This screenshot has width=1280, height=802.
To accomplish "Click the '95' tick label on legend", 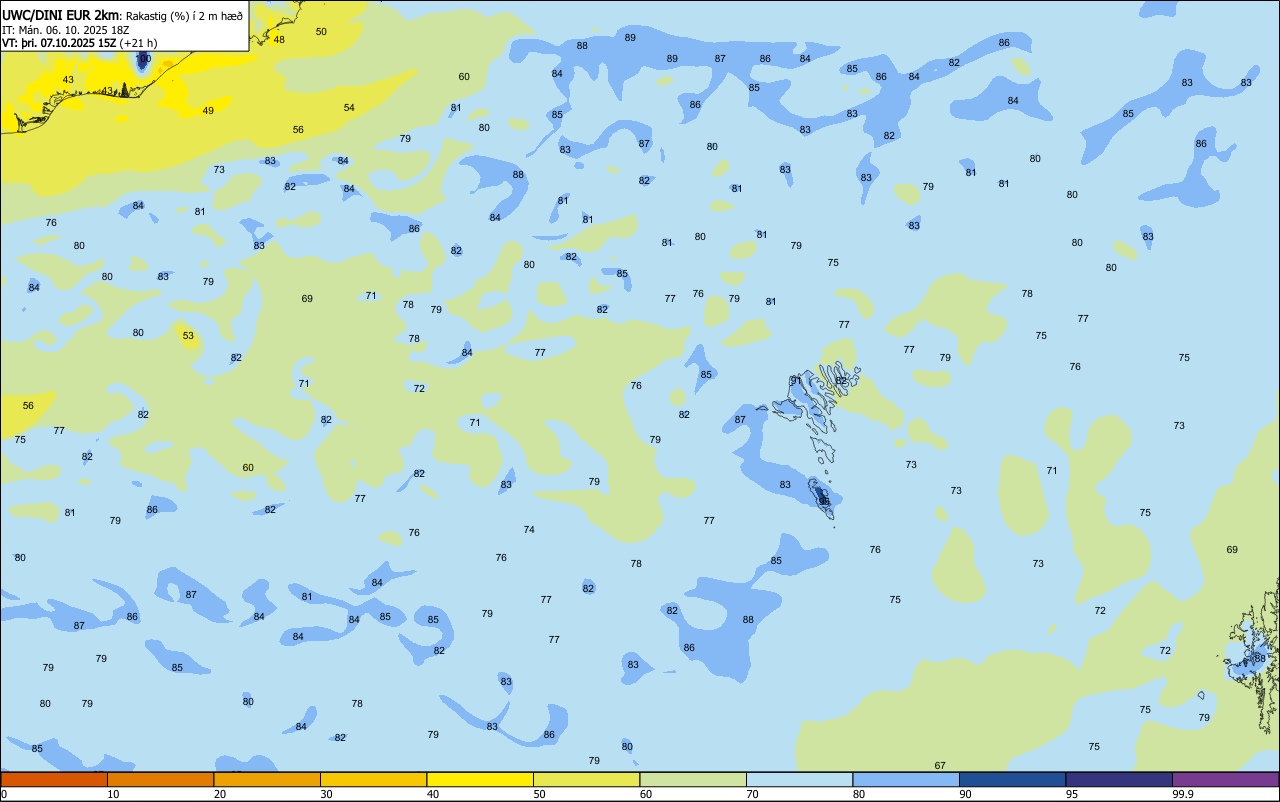I will click(1072, 794).
